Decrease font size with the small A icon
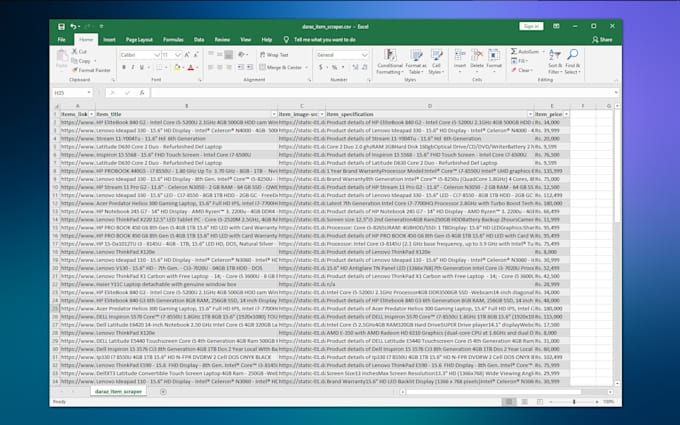The height and width of the screenshot is (425, 680). pyautogui.click(x=196, y=55)
